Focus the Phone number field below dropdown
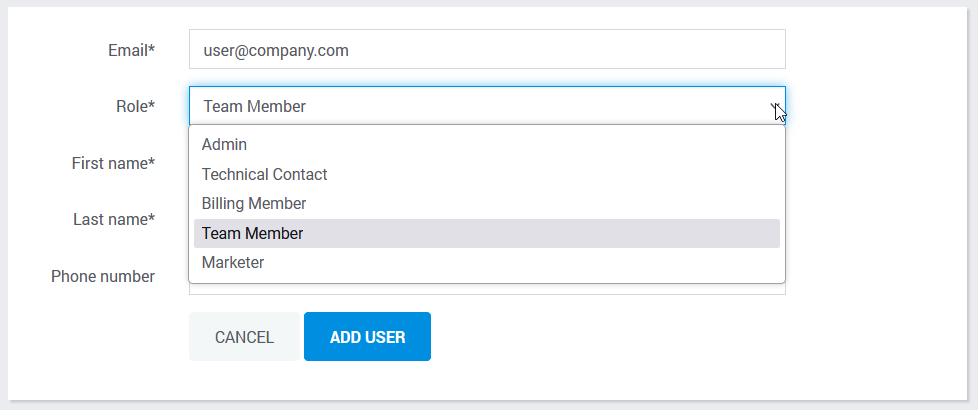 pyautogui.click(x=487, y=290)
